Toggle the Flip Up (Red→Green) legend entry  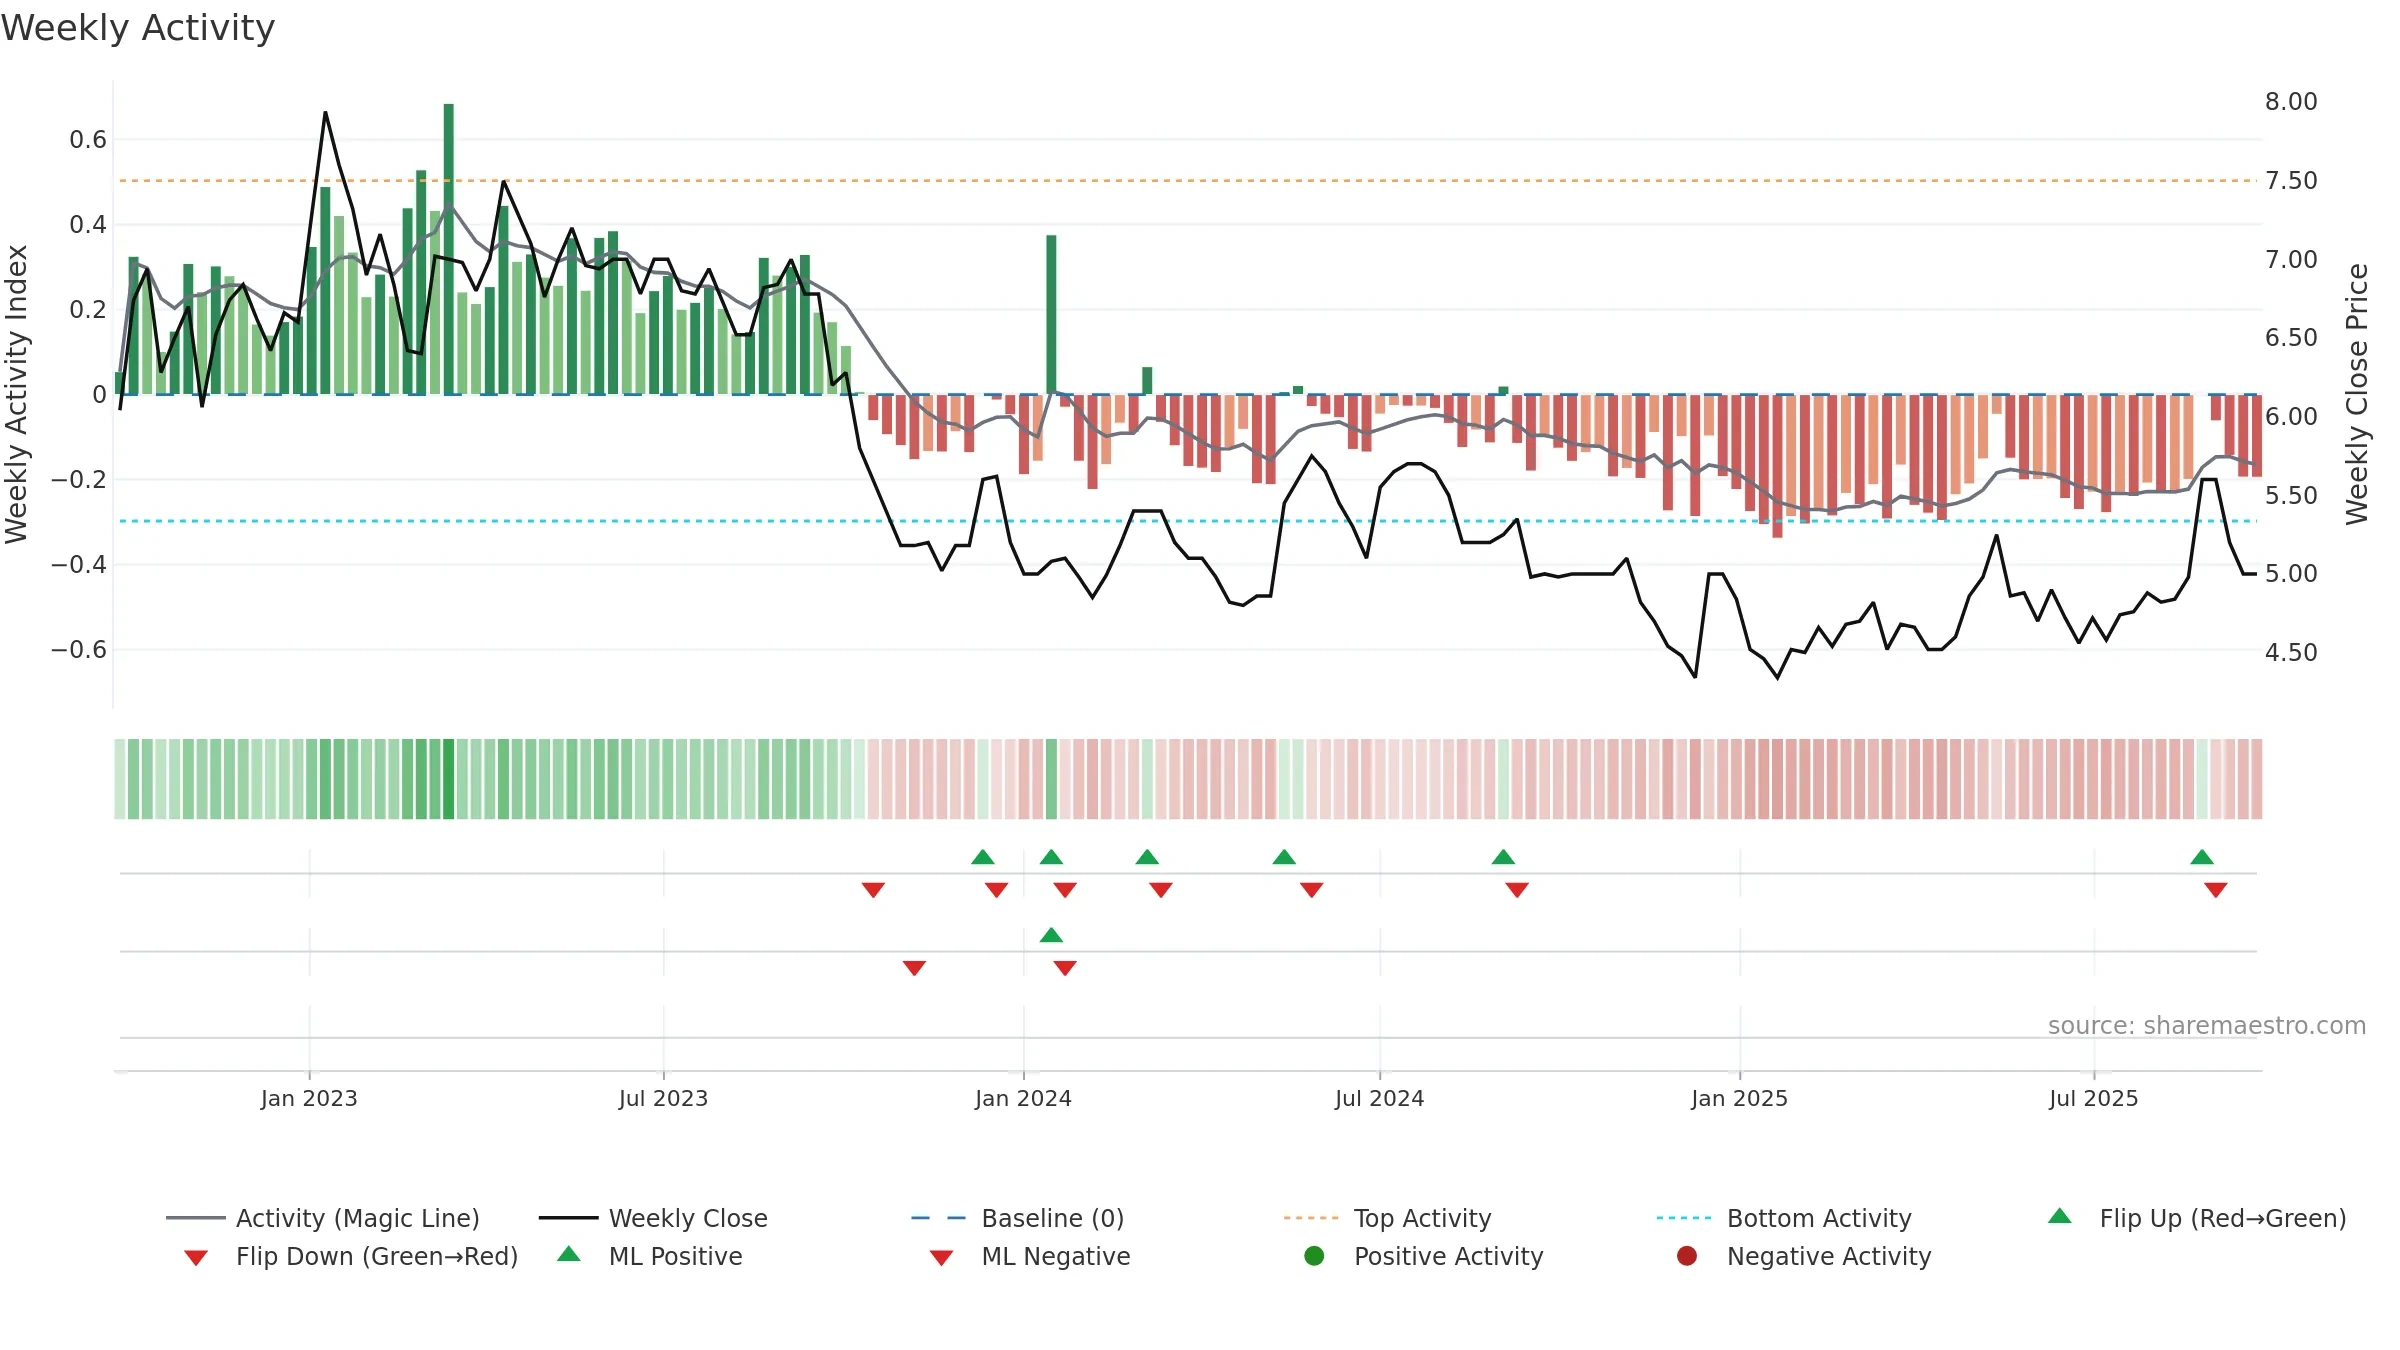2197,1218
